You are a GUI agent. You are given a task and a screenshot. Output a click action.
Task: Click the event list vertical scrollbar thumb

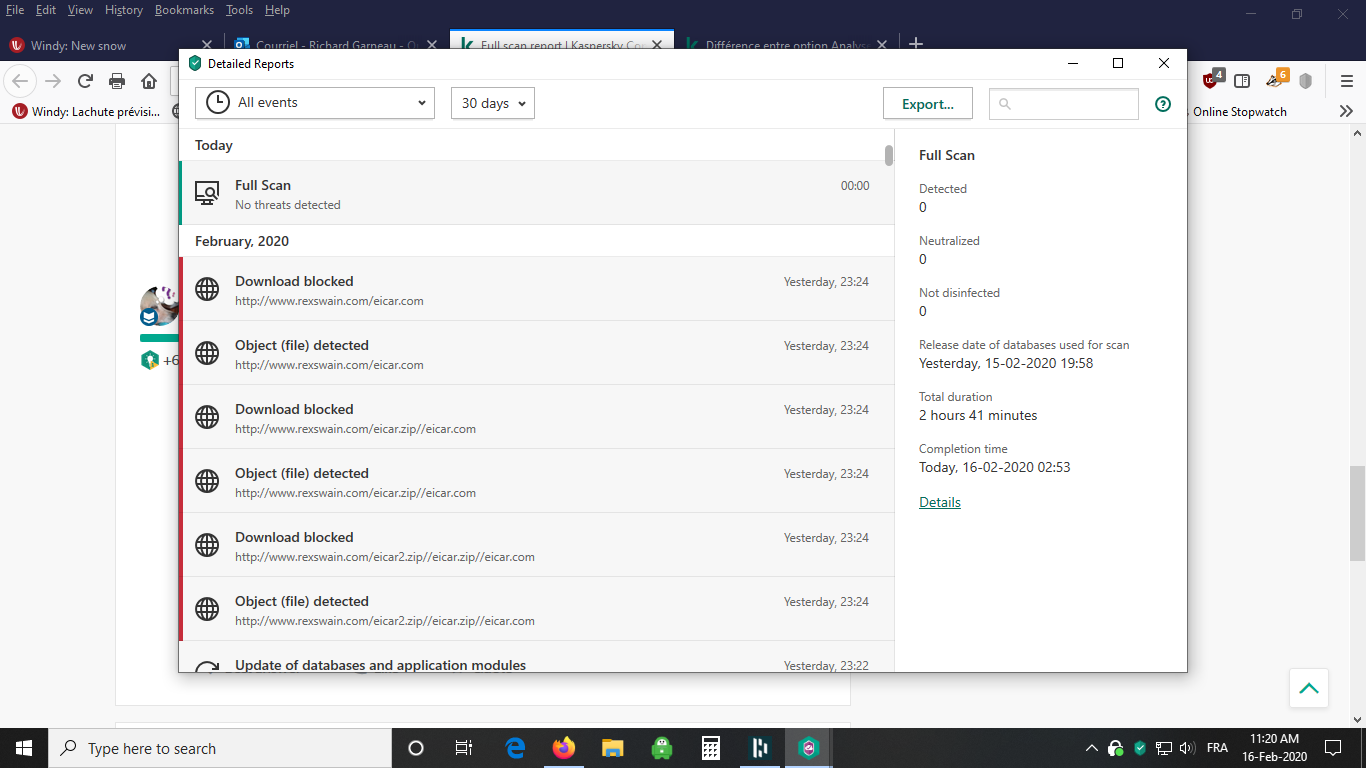[x=889, y=155]
